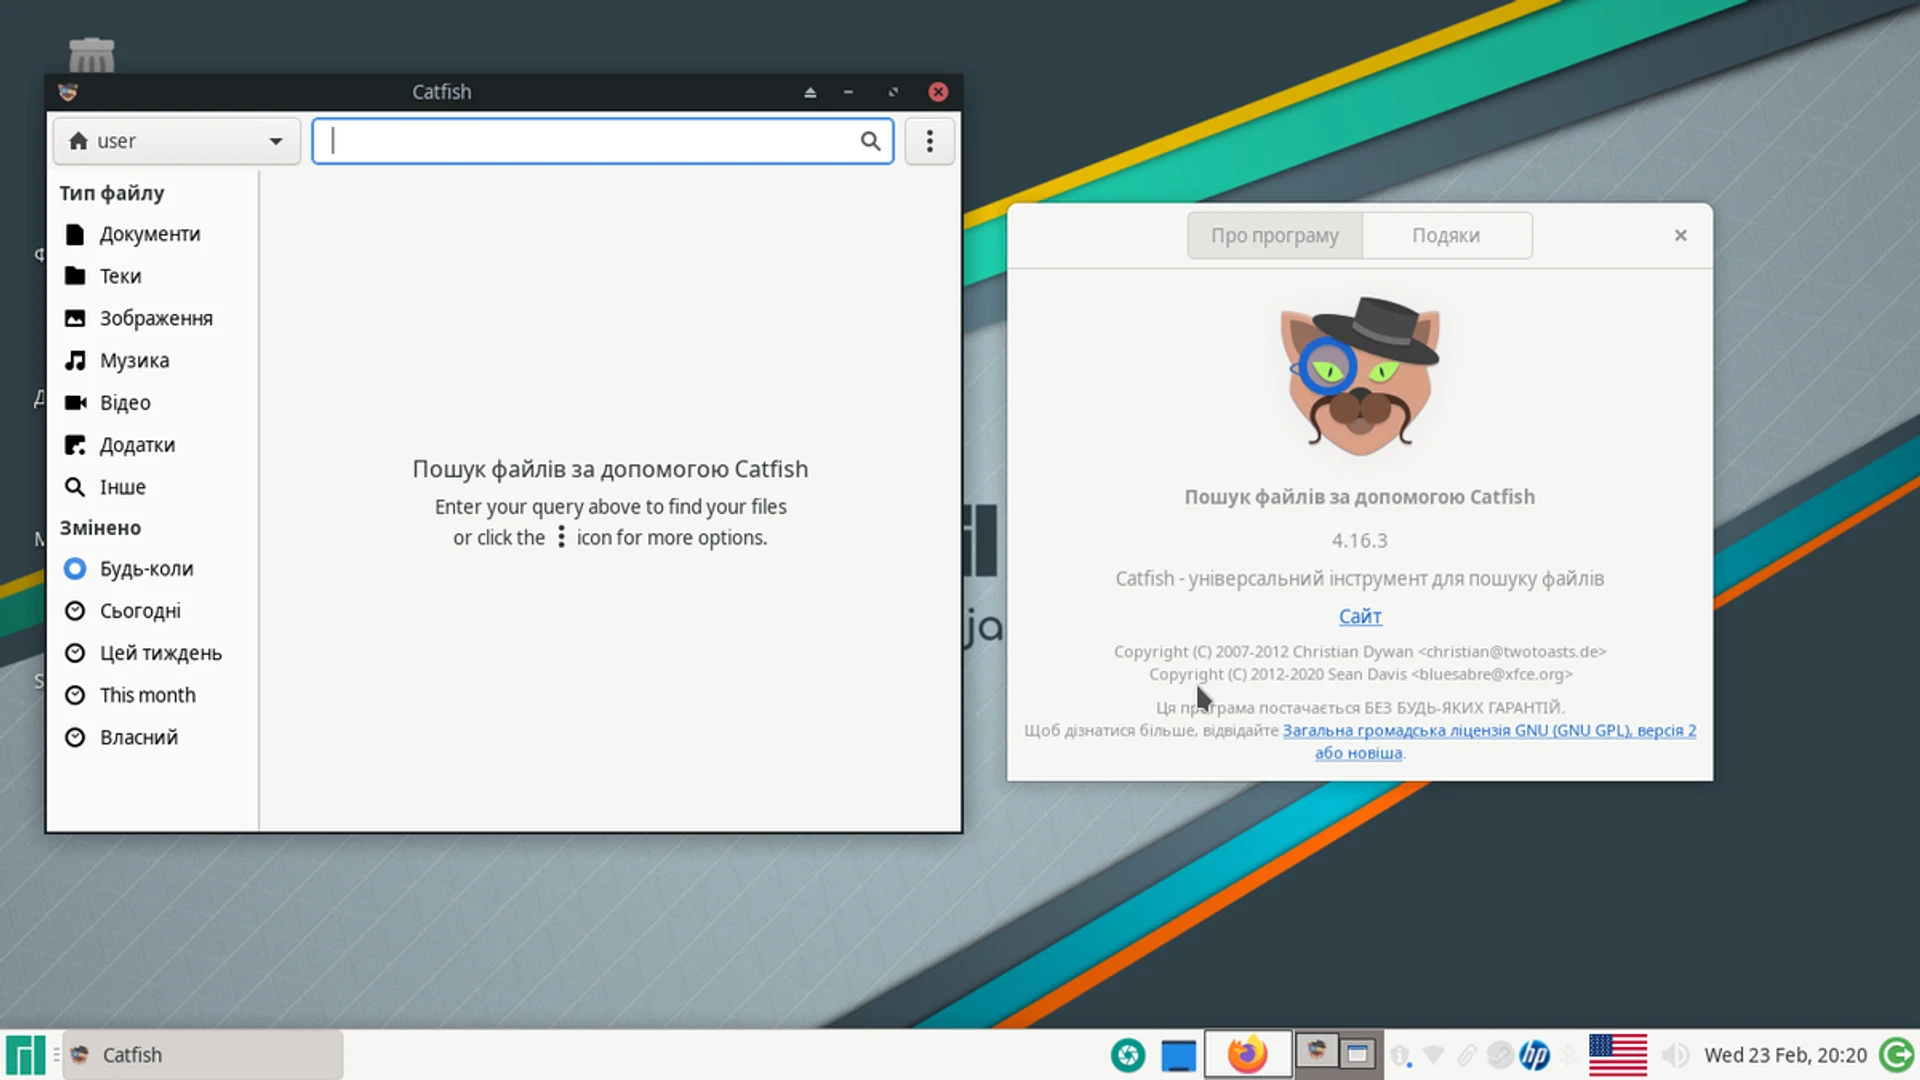Screen dimensions: 1920x1080
Task: Switch to the Подяки credits tab
Action: pos(1446,236)
